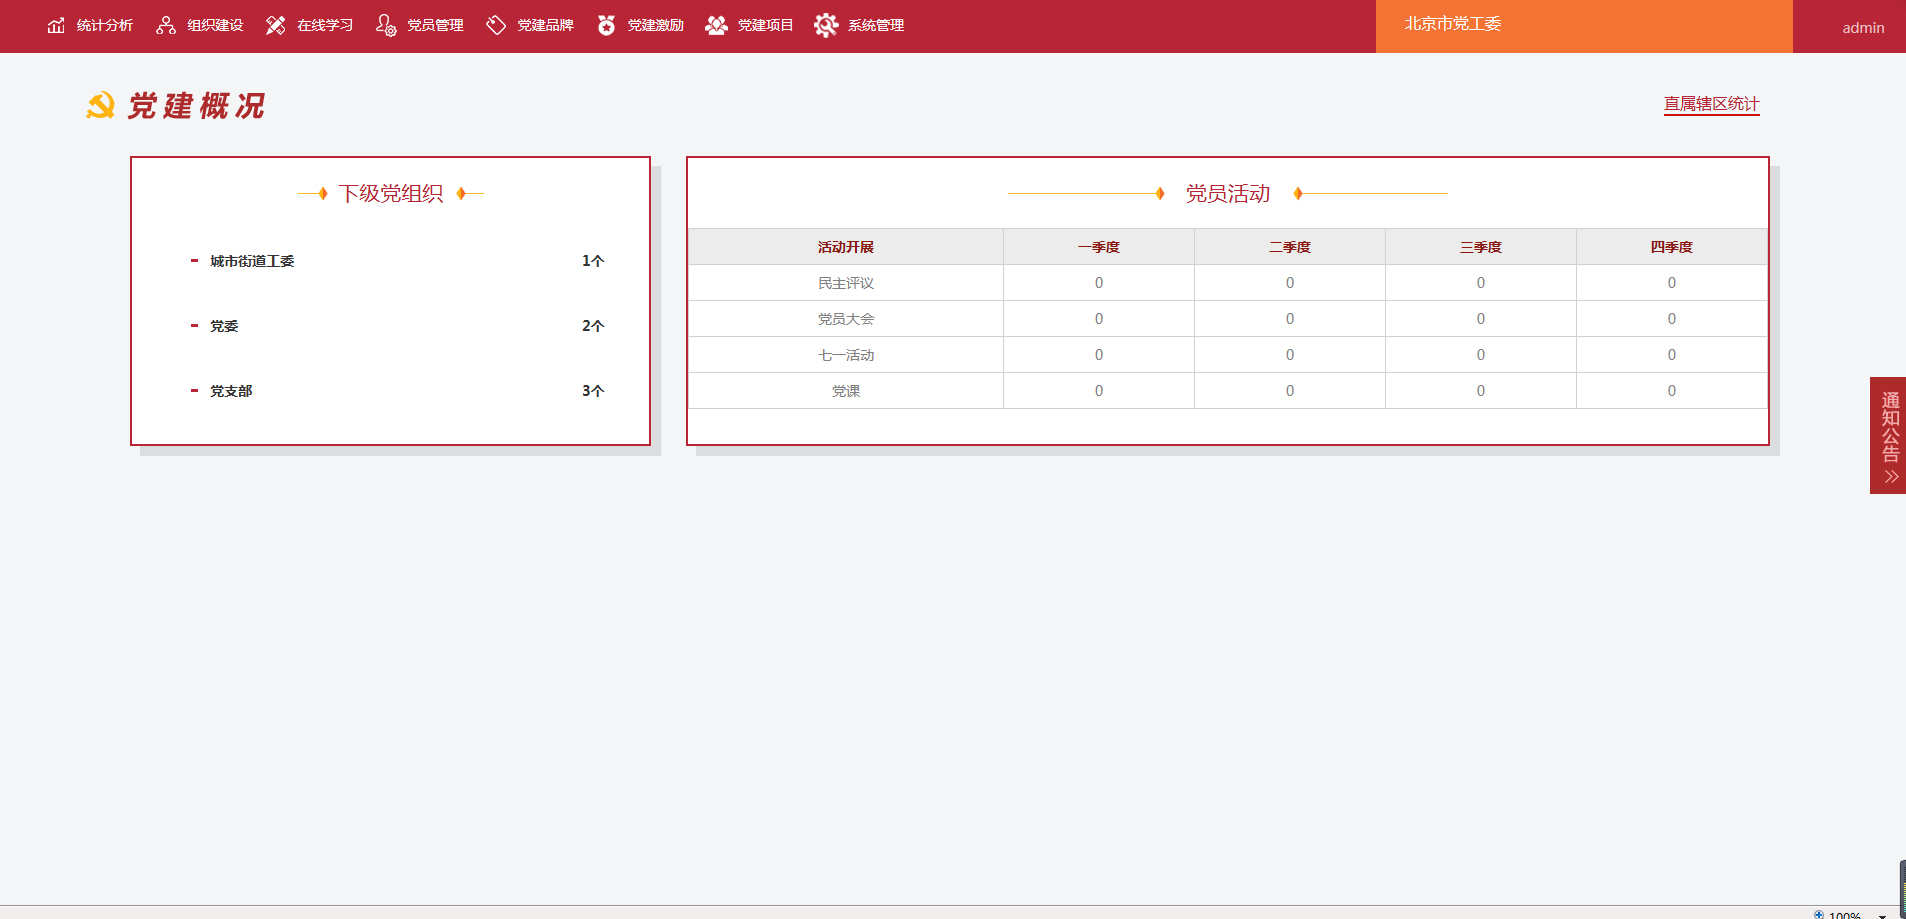Follow the 直属辖区统计 link
Screen dimensions: 1906x919
point(1711,104)
